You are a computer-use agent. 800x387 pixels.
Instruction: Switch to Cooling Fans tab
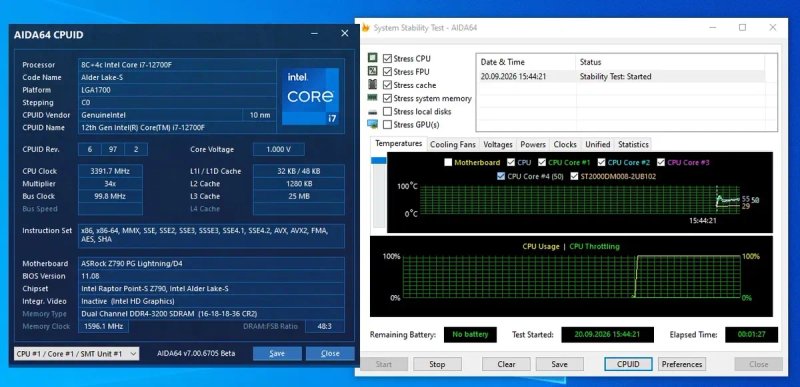coord(453,145)
